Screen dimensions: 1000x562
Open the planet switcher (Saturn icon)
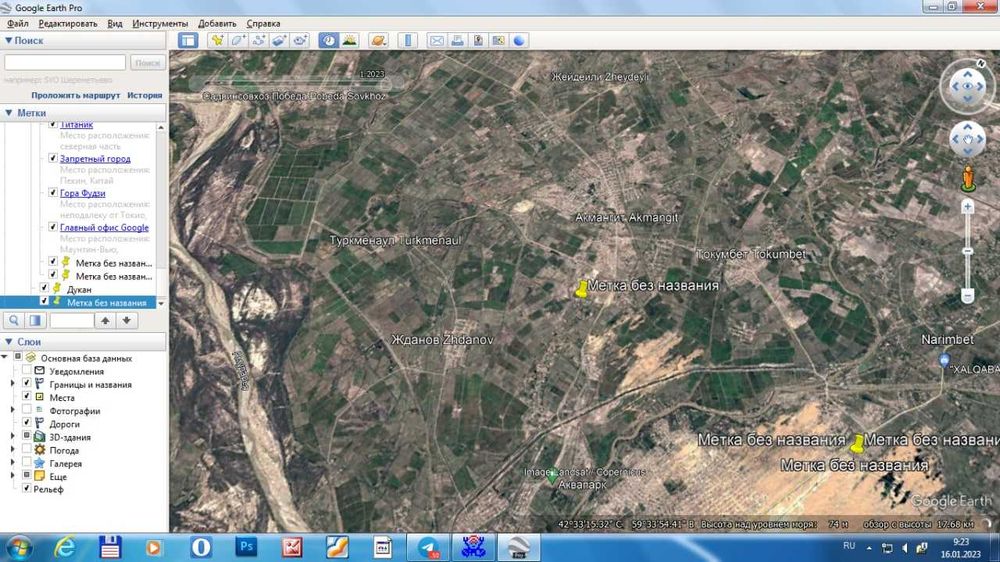pyautogui.click(x=378, y=40)
